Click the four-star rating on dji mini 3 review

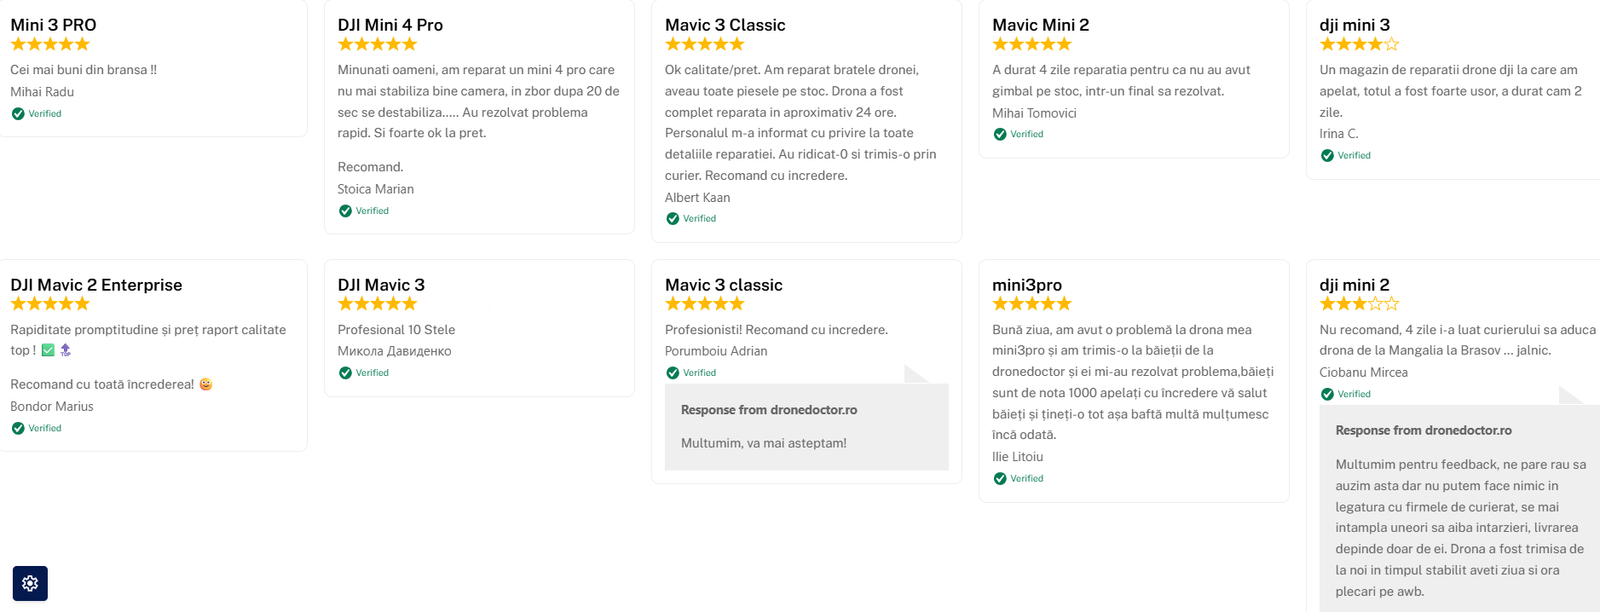coord(1359,44)
